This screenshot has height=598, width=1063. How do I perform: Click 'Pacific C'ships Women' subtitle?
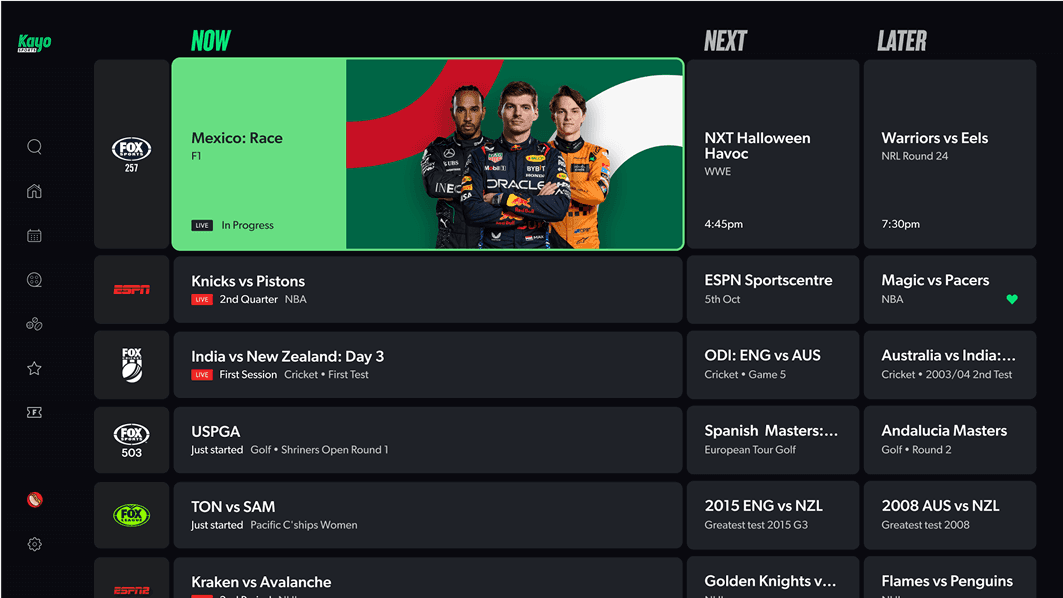click(304, 525)
